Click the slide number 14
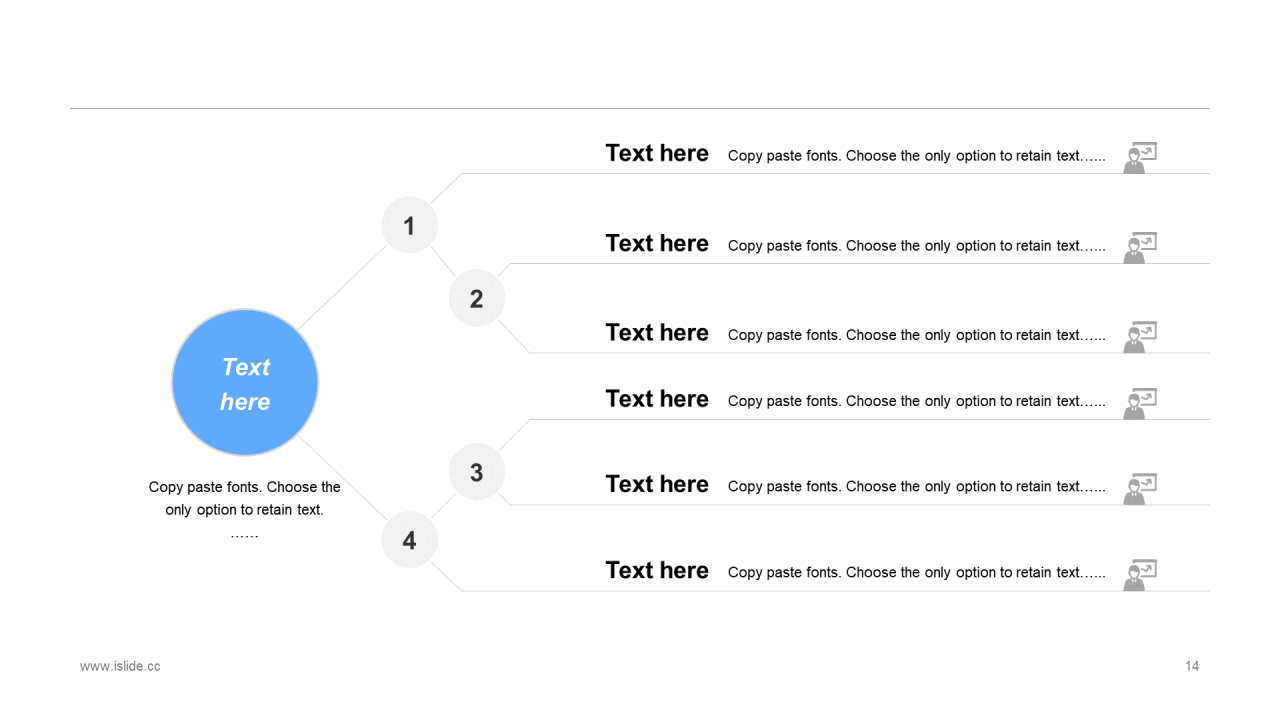This screenshot has height=720, width=1280. [x=1192, y=666]
